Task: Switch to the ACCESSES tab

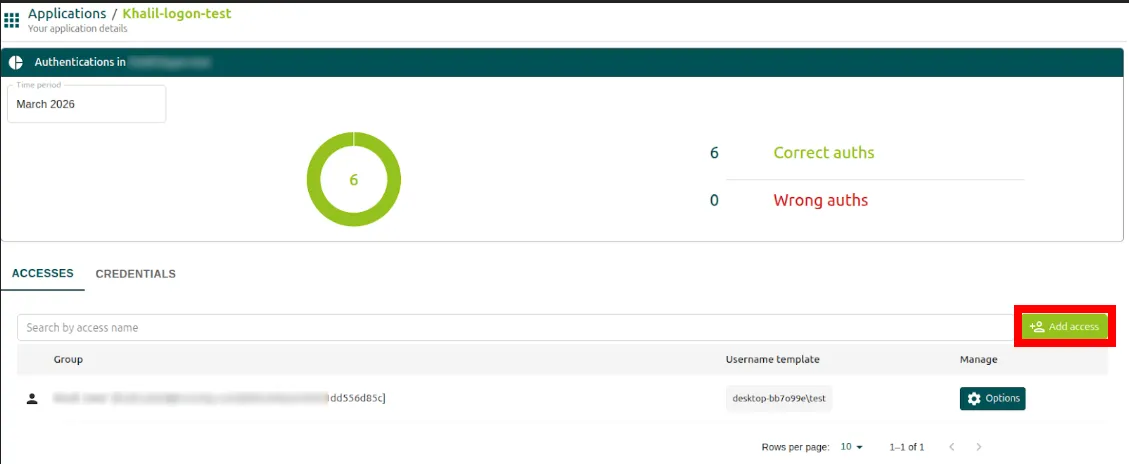Action: [42, 274]
